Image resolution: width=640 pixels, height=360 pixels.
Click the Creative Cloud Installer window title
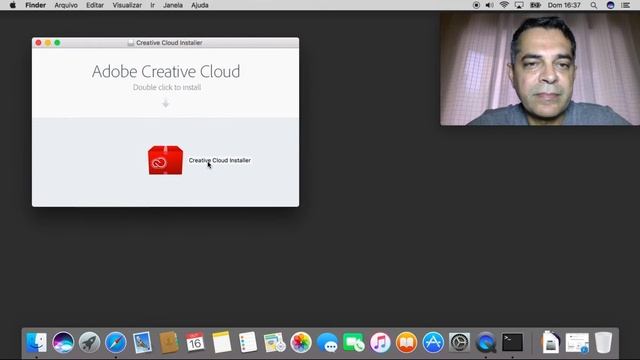(169, 42)
